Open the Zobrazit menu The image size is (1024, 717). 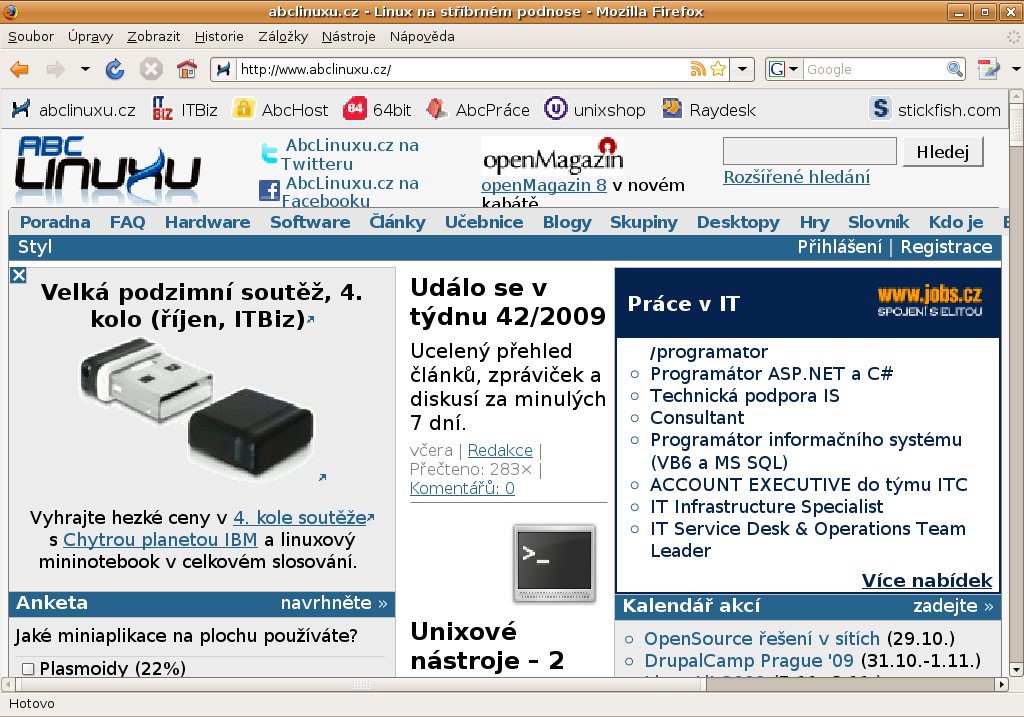153,37
